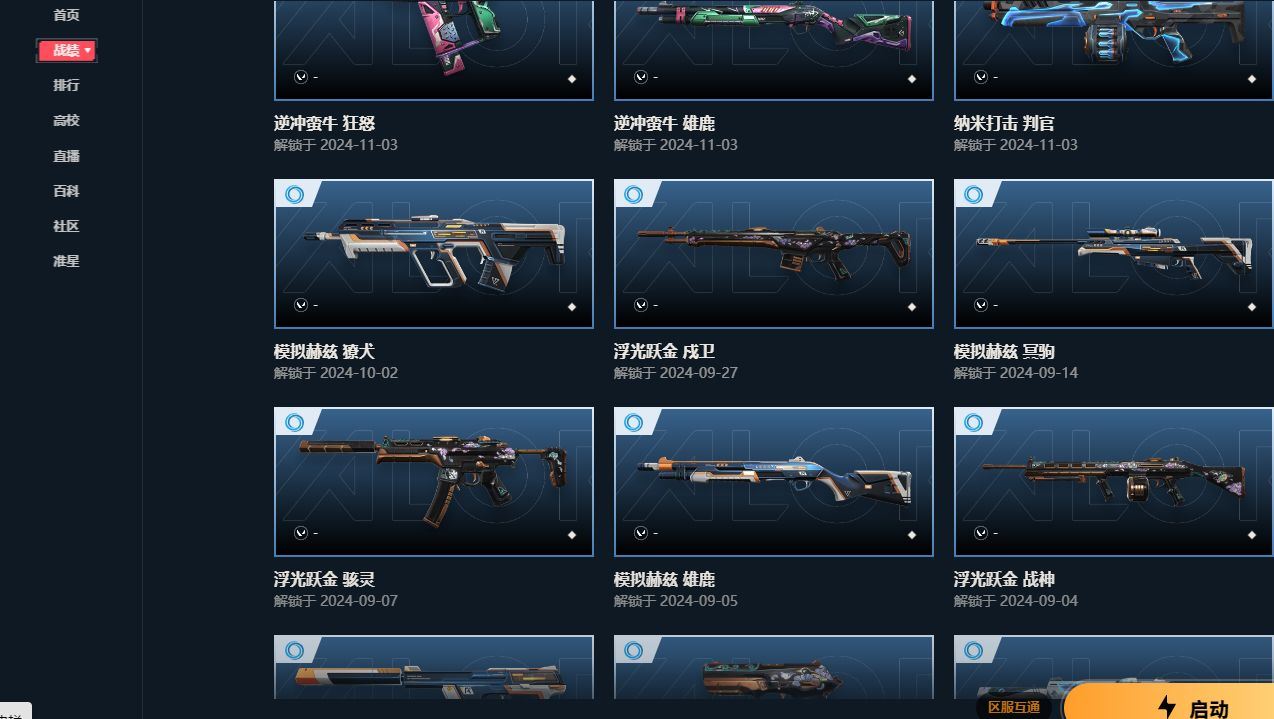
Task: Click the diamond tier icon on 模拟赫兹 冥驹 card
Action: tap(1251, 307)
